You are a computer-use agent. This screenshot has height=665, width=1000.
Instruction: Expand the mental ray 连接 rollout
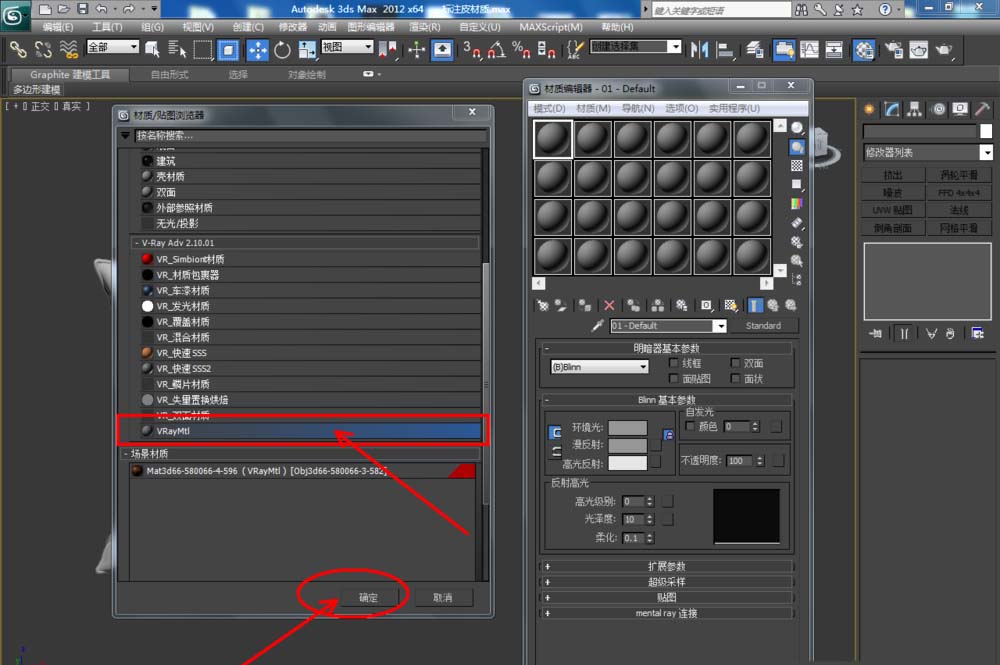pyautogui.click(x=666, y=613)
